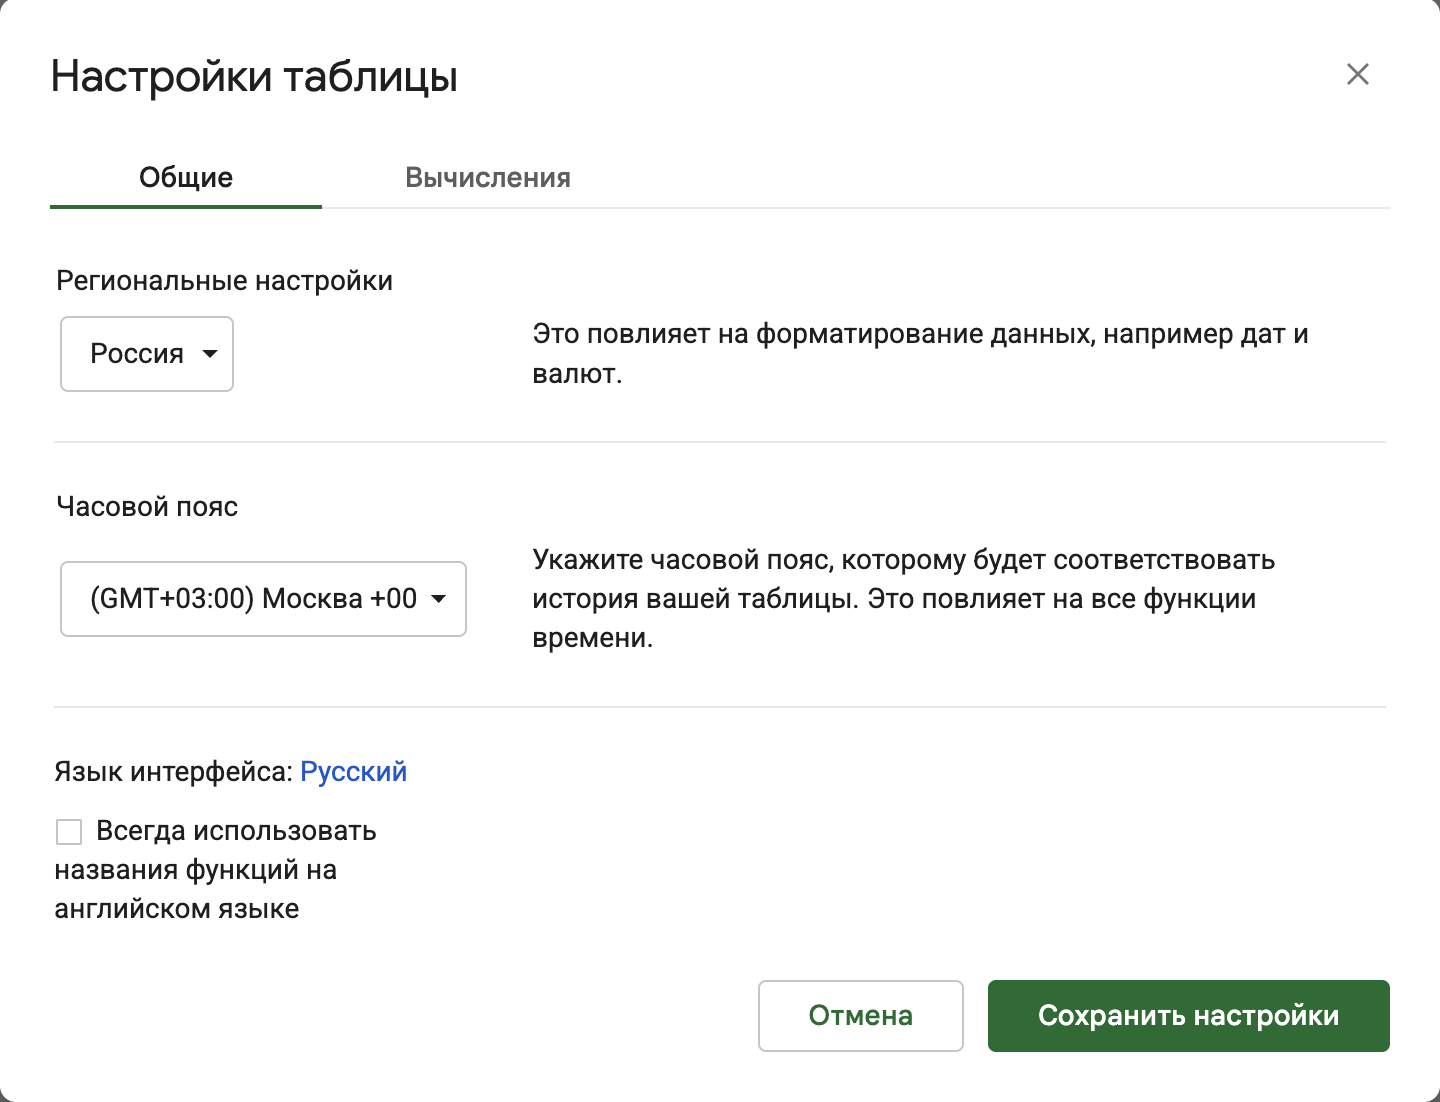
Task: Click the Отмена button
Action: point(861,1016)
